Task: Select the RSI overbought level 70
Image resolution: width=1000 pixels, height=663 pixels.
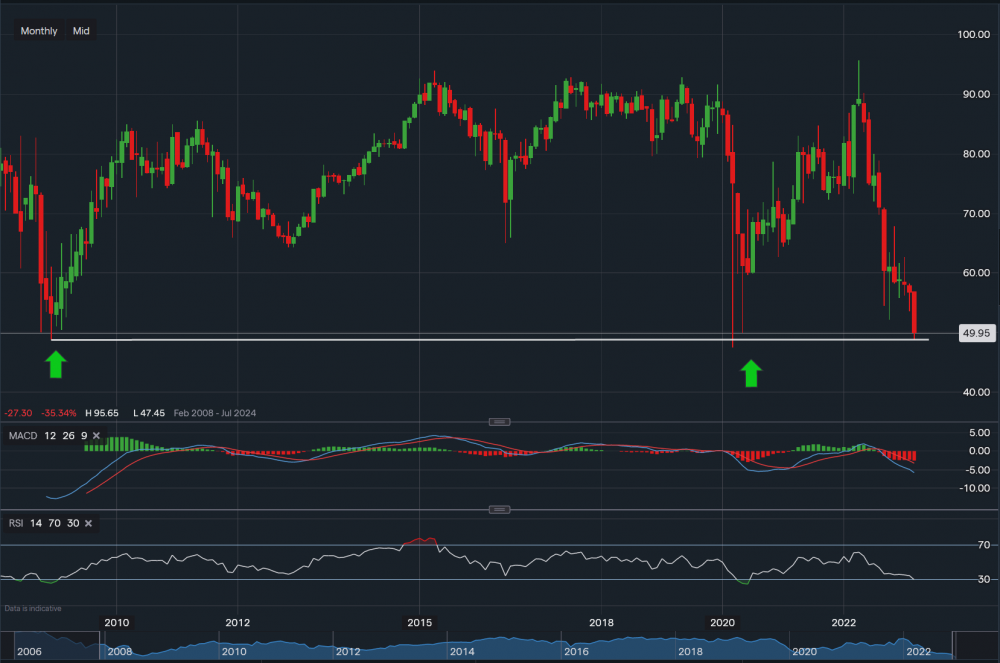Action: point(53,523)
